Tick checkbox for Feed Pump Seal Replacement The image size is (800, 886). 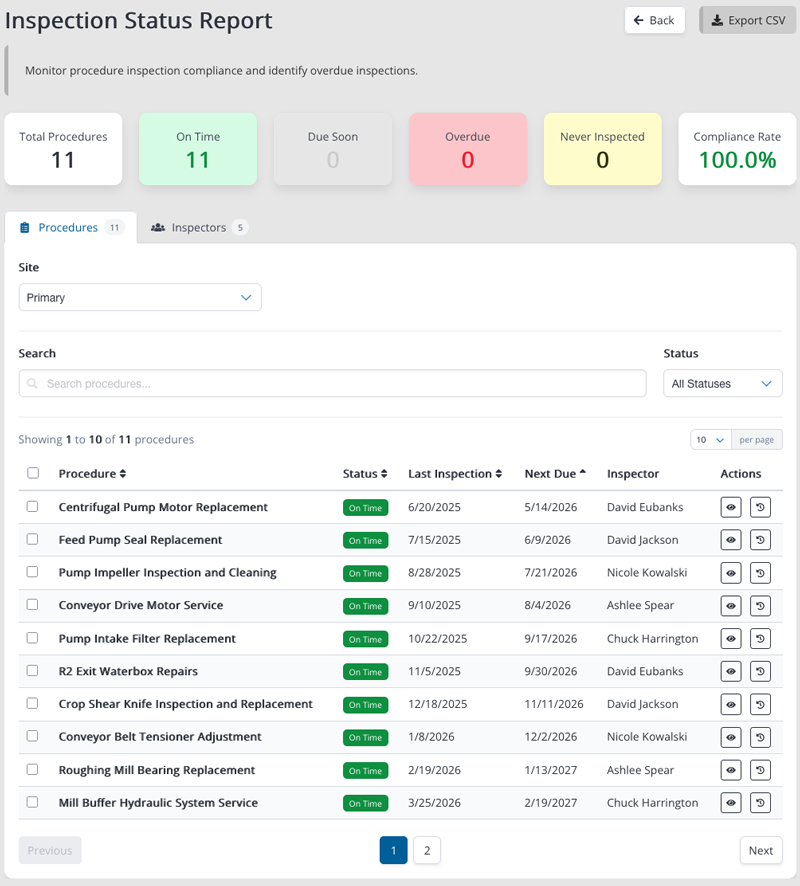tap(32, 539)
